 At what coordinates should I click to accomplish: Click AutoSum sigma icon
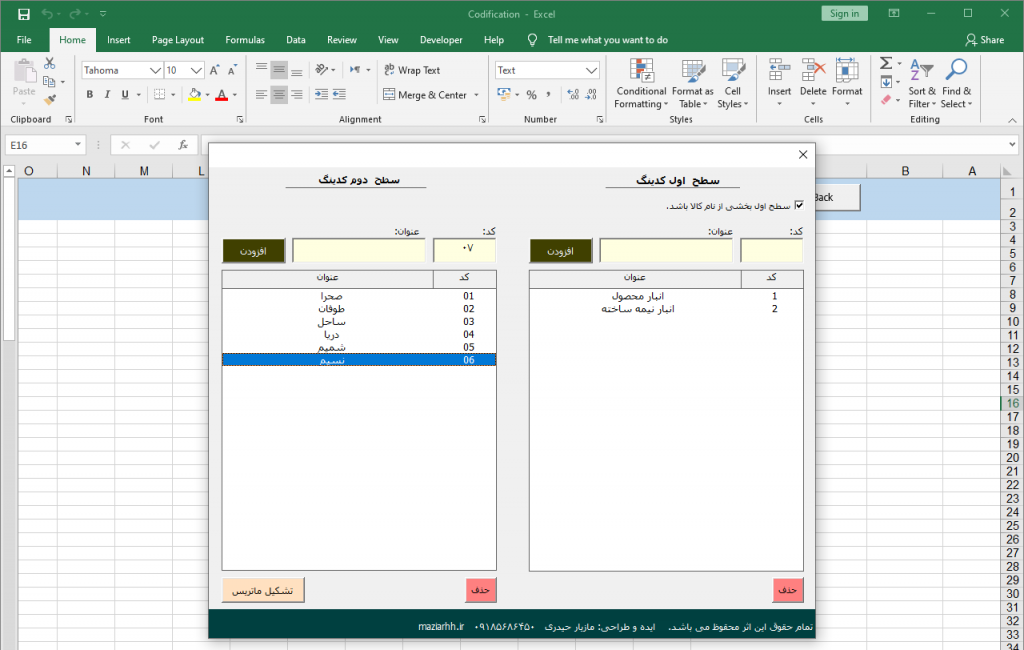pos(886,63)
